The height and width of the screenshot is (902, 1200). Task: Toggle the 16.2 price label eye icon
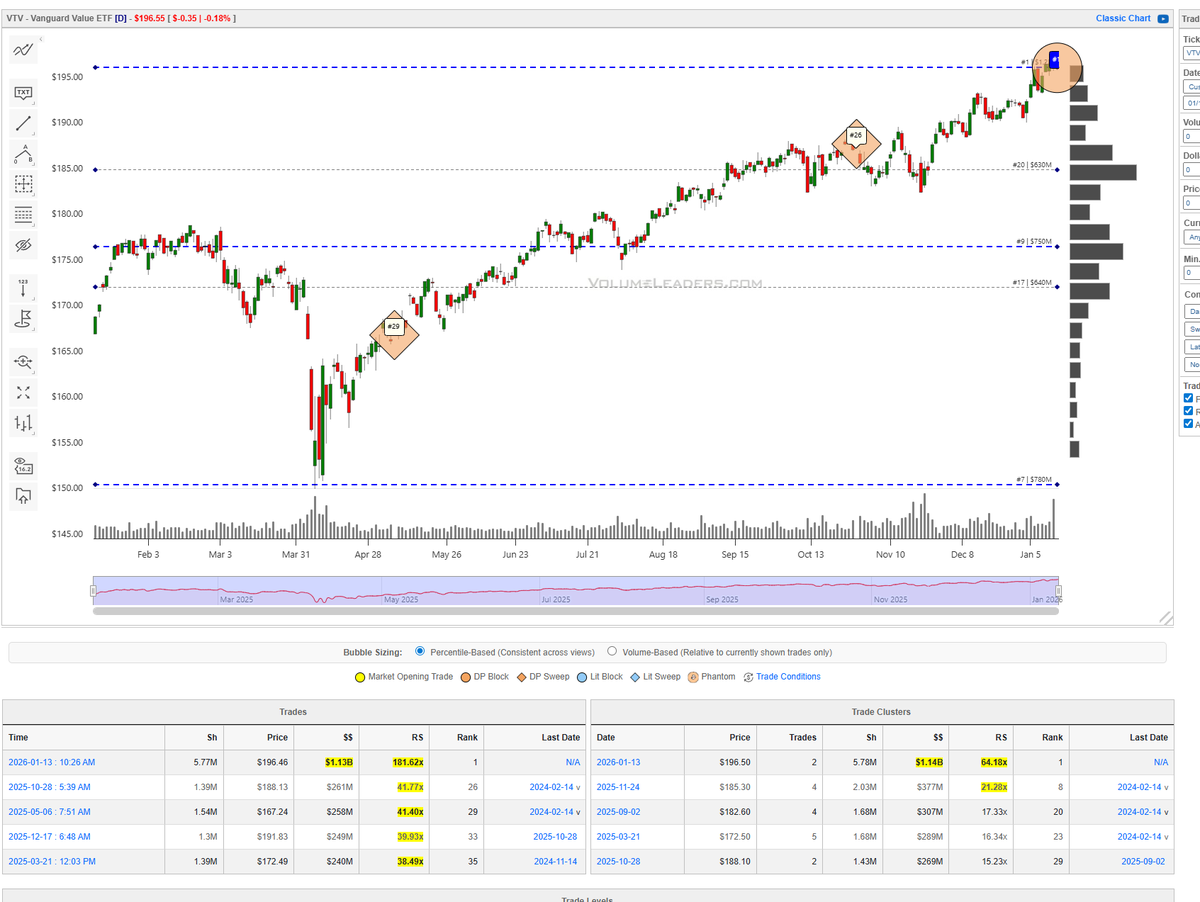[x=23, y=465]
